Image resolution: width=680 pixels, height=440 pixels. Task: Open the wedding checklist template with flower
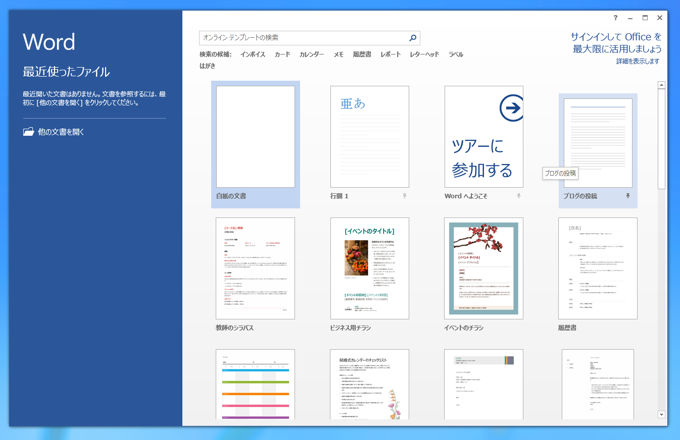[x=369, y=385]
